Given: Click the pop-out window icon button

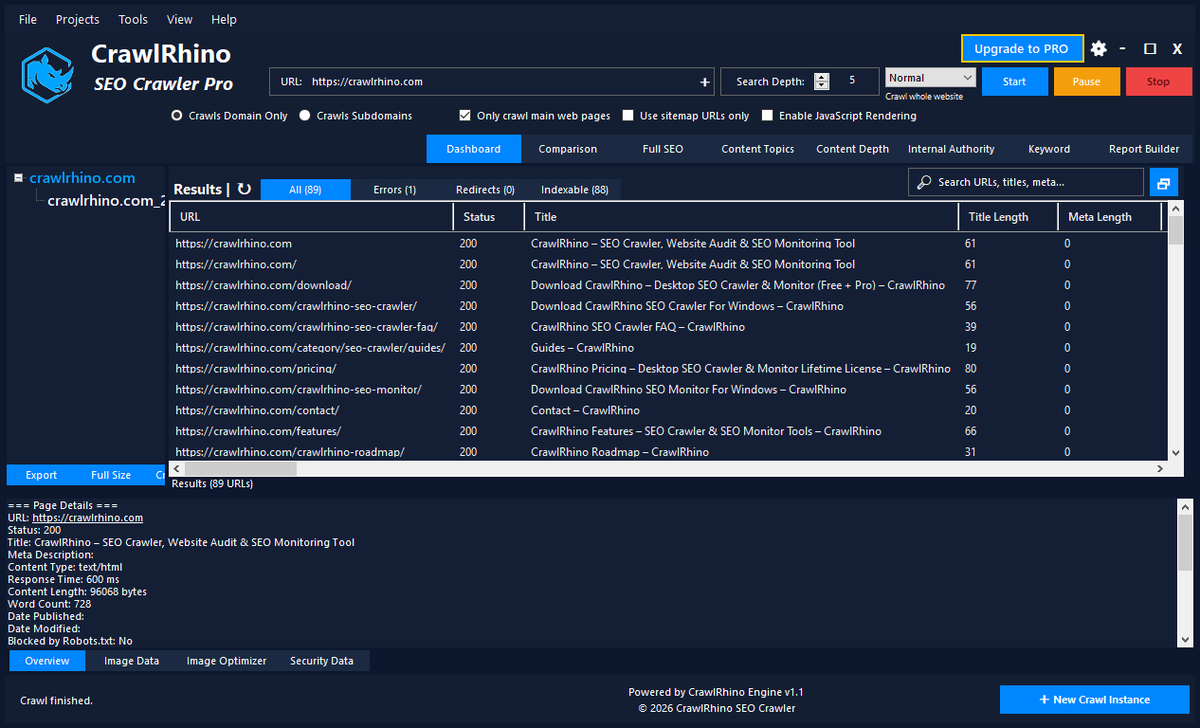Looking at the screenshot, I should (x=1164, y=182).
